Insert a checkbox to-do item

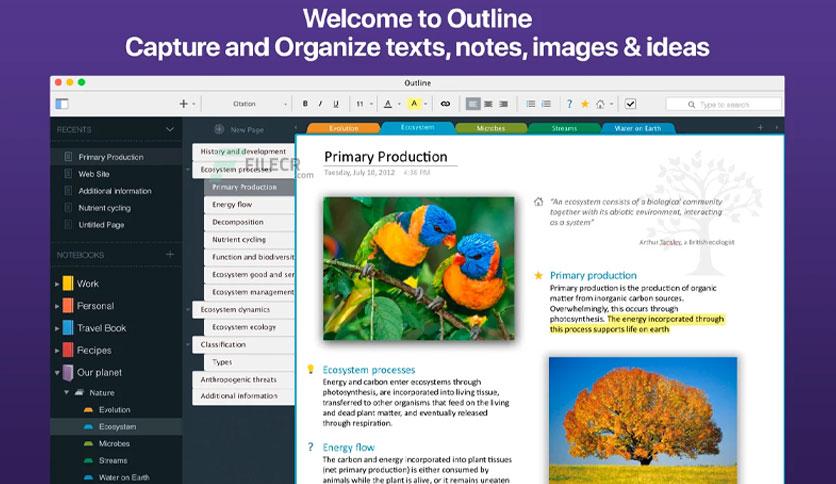630,104
